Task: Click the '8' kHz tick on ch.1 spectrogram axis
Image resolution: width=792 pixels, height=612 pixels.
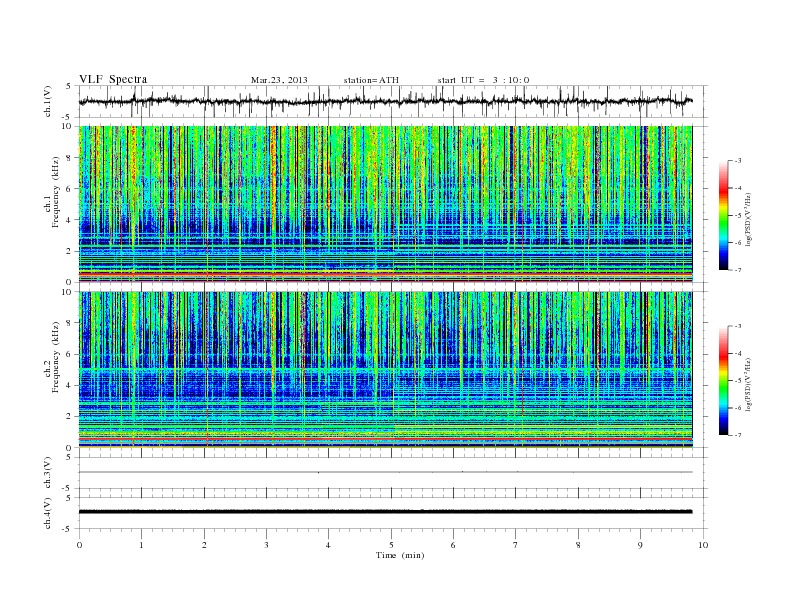Action: pyautogui.click(x=70, y=158)
